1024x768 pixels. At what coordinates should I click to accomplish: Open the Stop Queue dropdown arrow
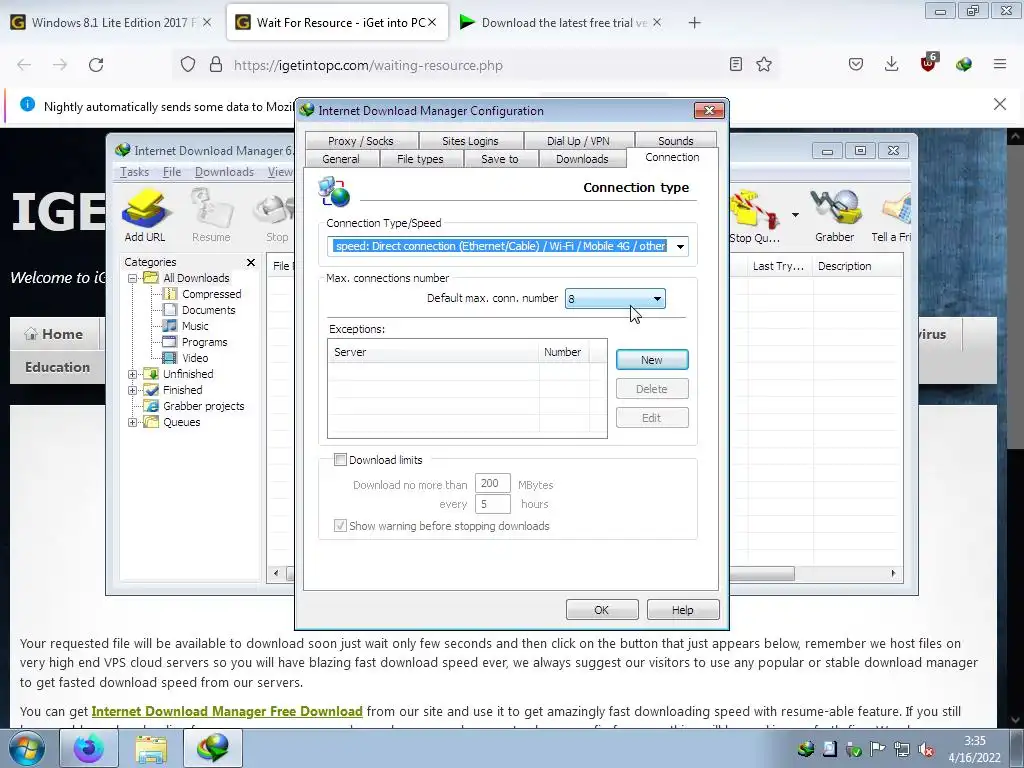(795, 215)
